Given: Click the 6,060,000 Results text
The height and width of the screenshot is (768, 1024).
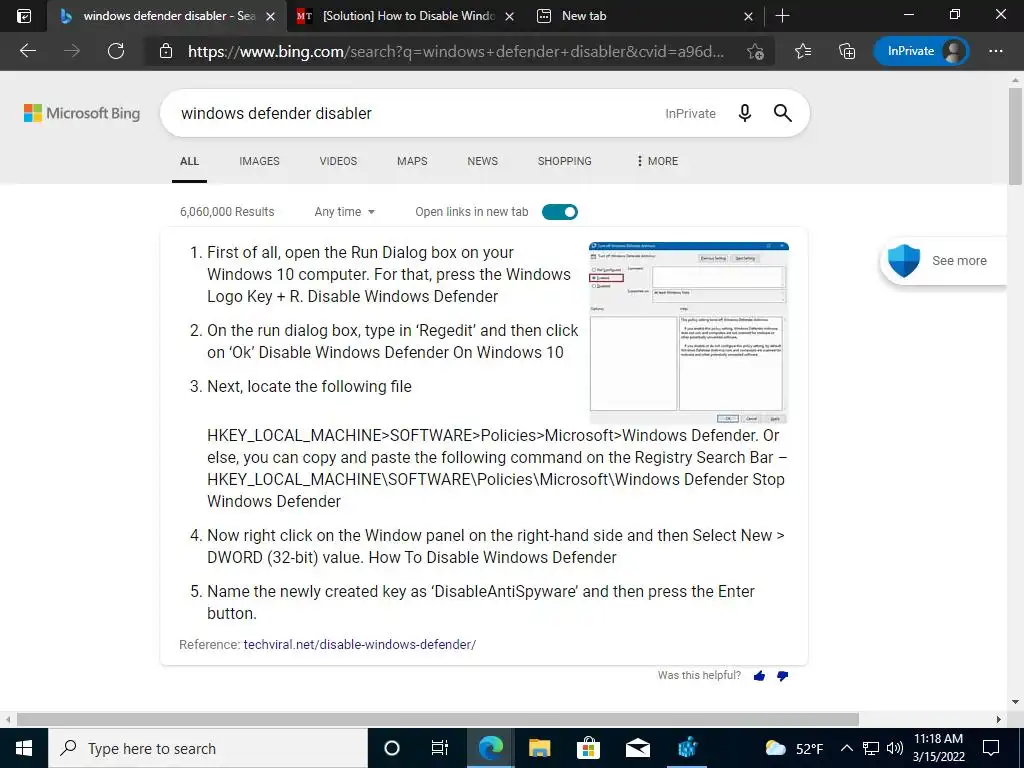Looking at the screenshot, I should (227, 212).
